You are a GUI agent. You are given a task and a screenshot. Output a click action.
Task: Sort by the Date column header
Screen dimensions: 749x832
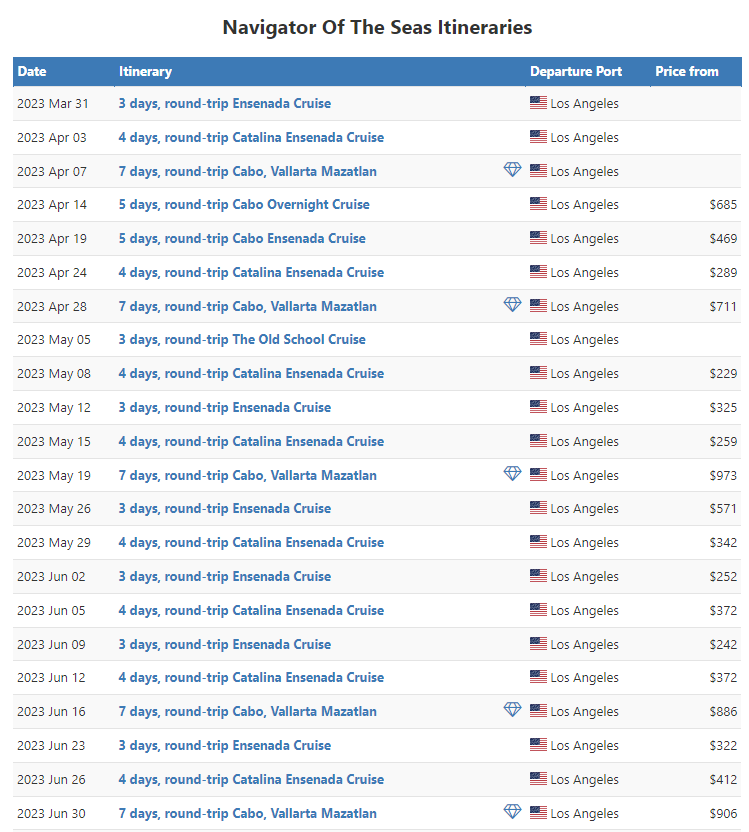click(32, 72)
